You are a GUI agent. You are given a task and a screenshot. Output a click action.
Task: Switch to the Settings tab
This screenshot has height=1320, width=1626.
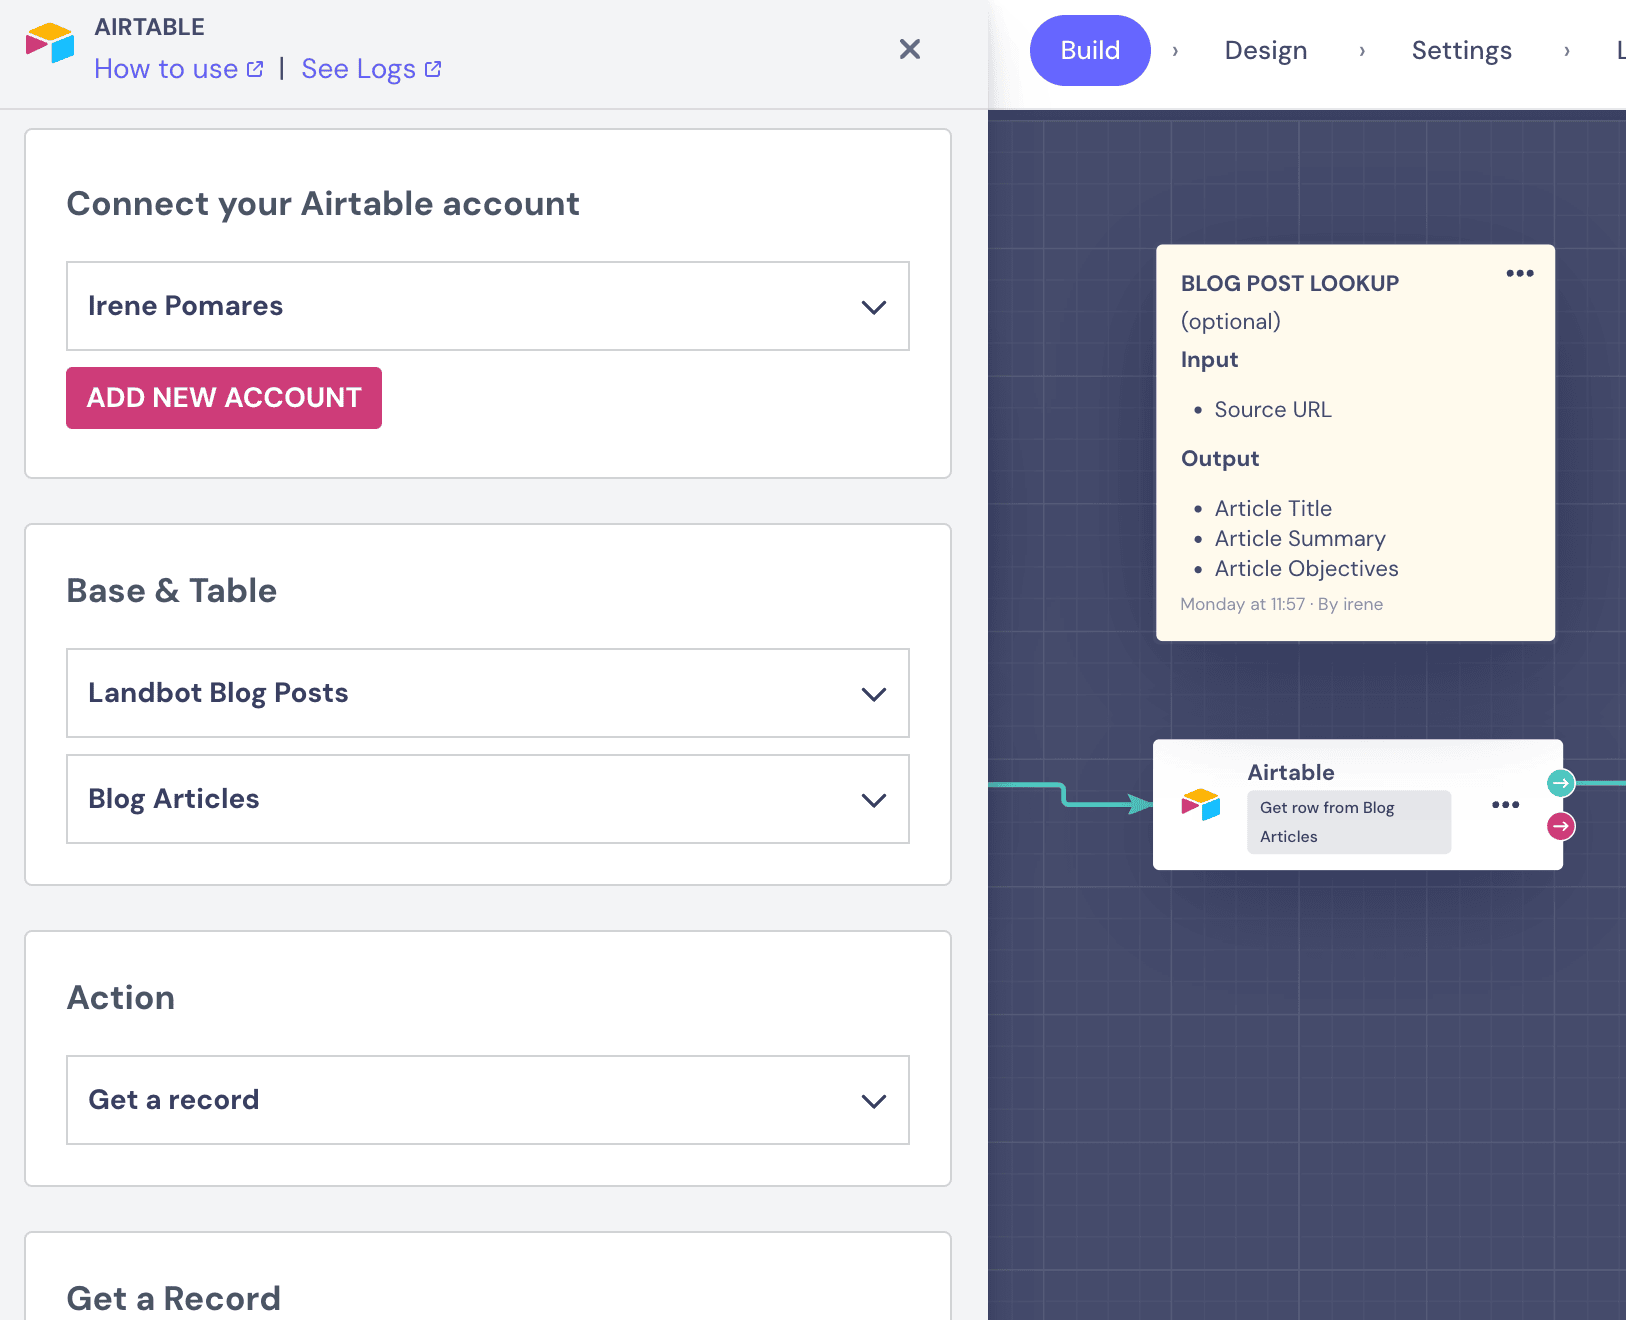(1461, 50)
